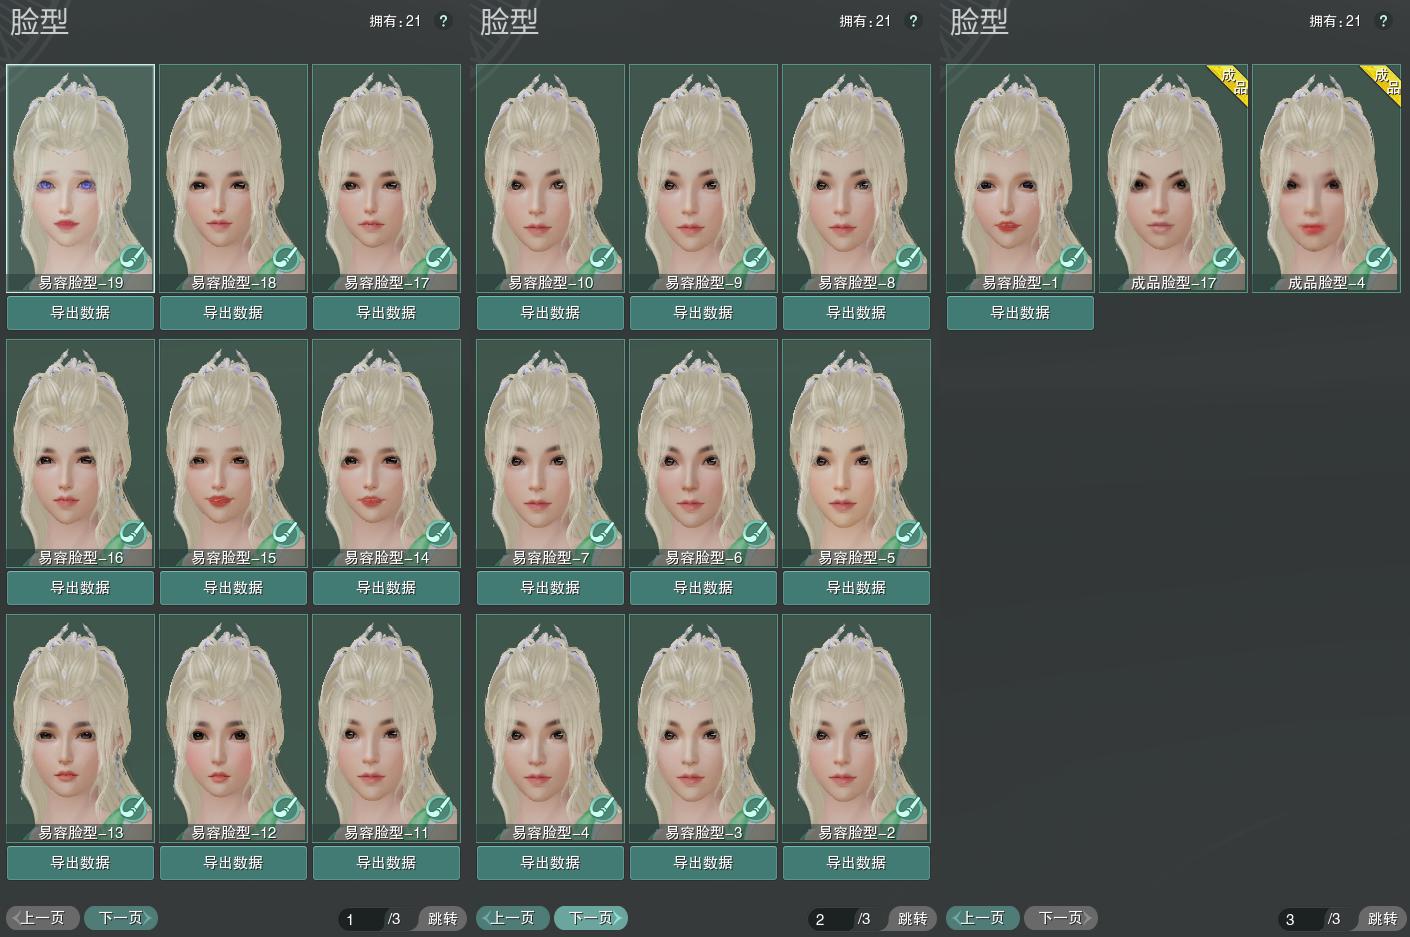Click the brush icon on 易容脸型-10
Image resolution: width=1410 pixels, height=937 pixels.
(x=604, y=260)
